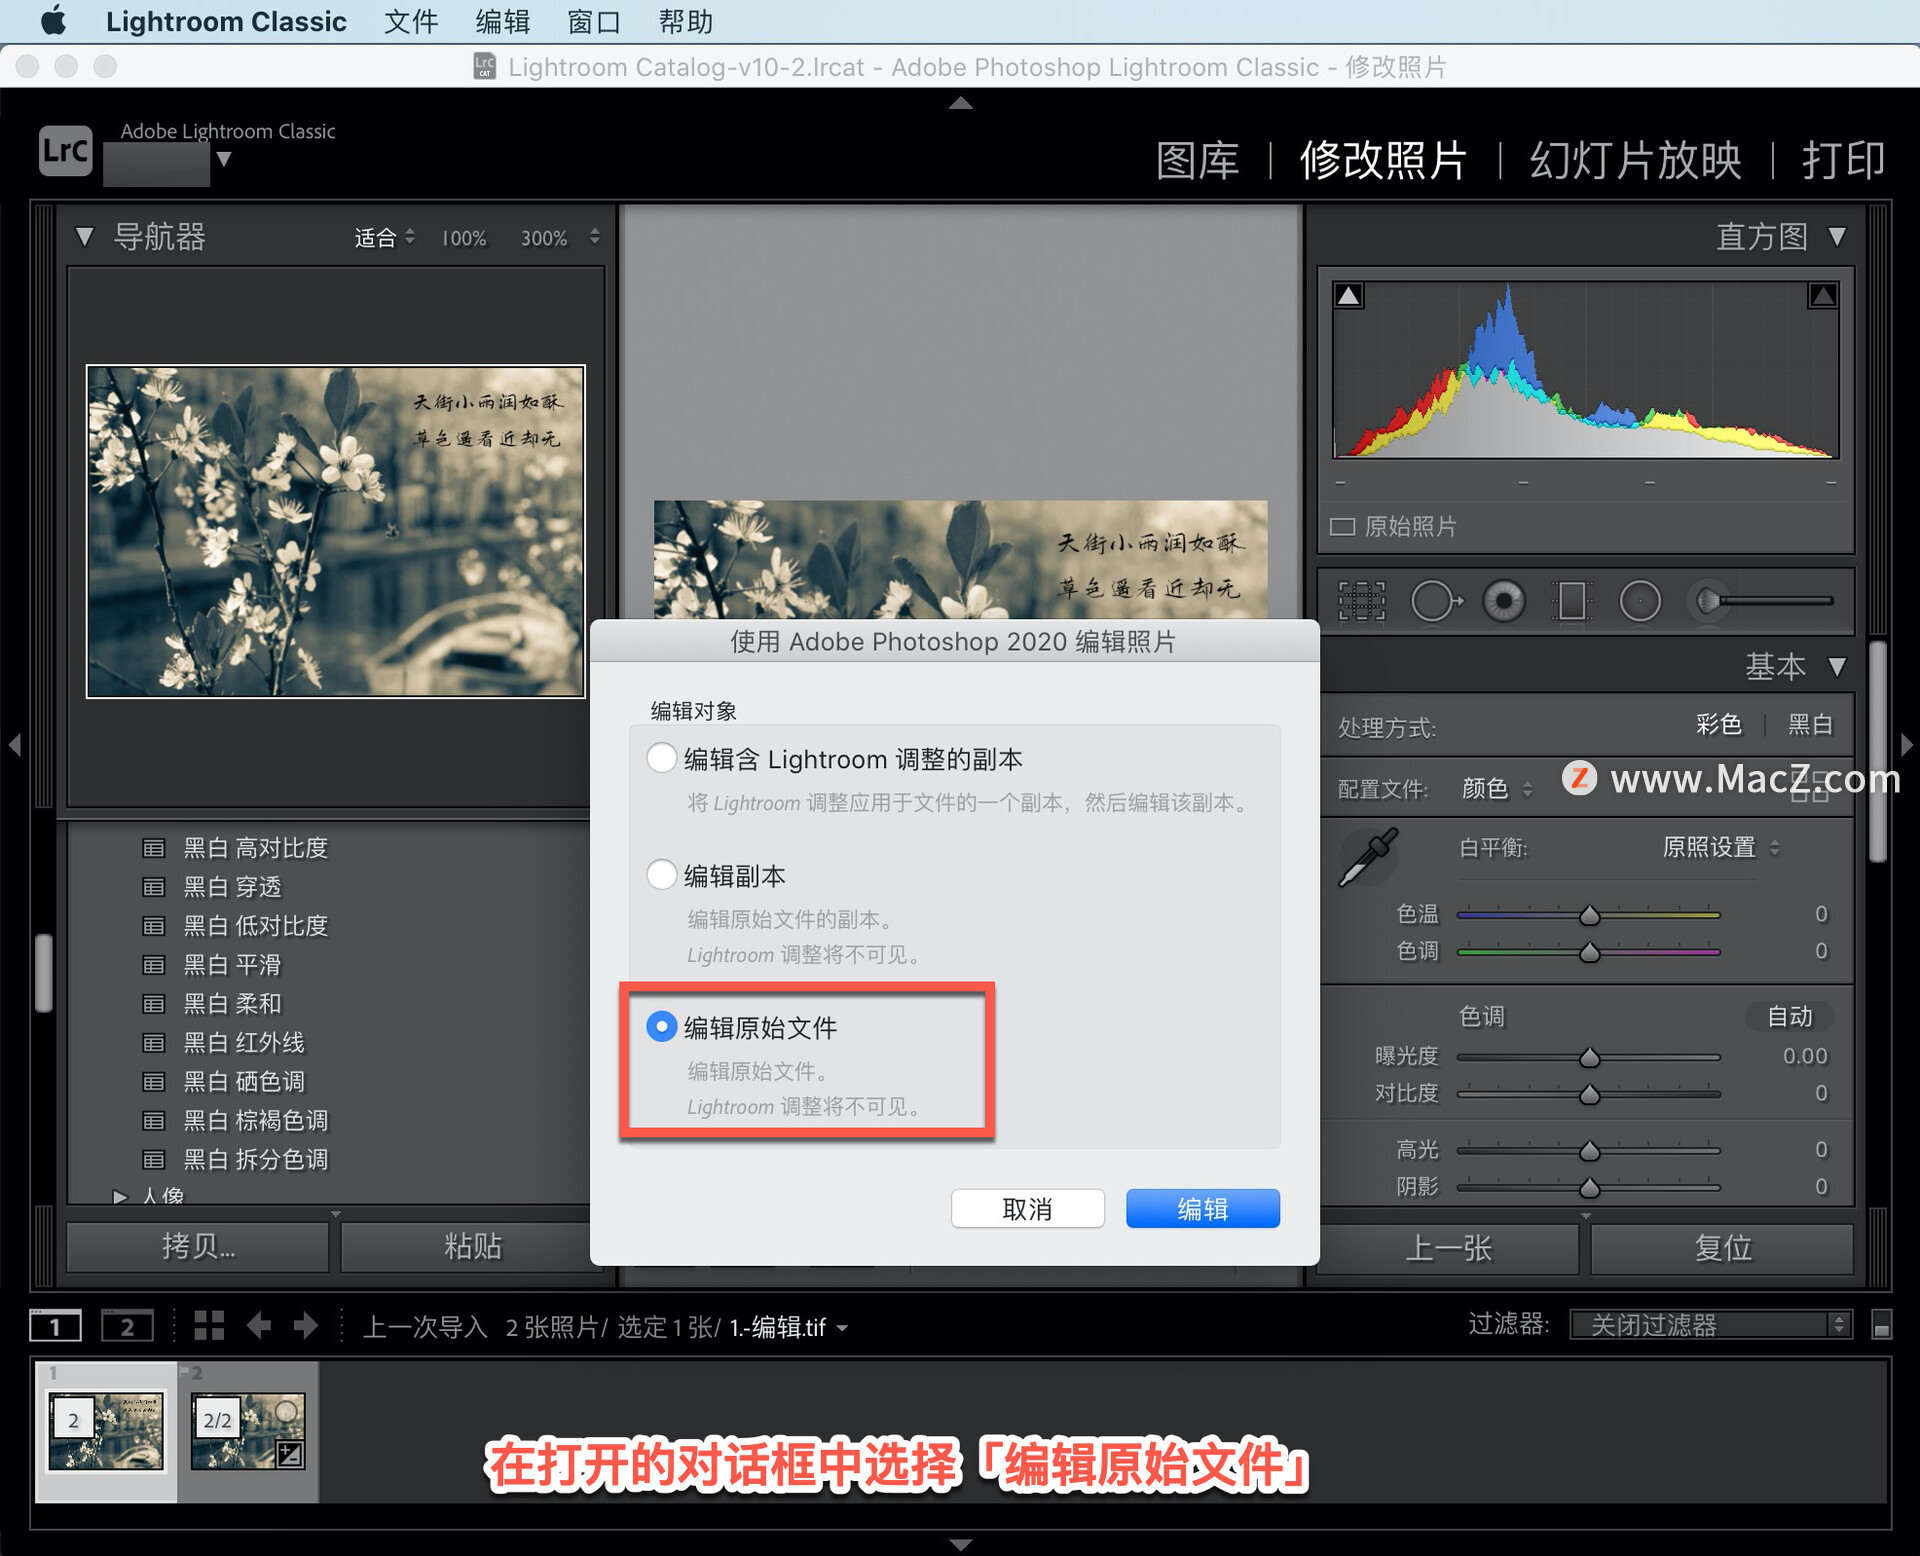Screen dimensions: 1920x1556
Task: Open the 关闭过滤器 filter dropdown
Action: (1711, 1325)
